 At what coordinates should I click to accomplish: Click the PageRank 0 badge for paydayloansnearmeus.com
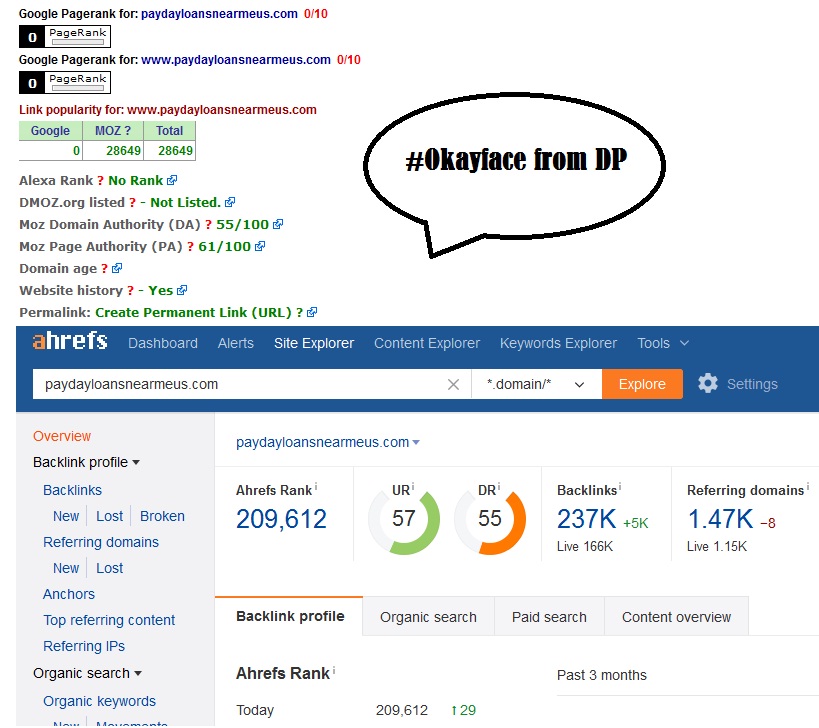pyautogui.click(x=65, y=37)
